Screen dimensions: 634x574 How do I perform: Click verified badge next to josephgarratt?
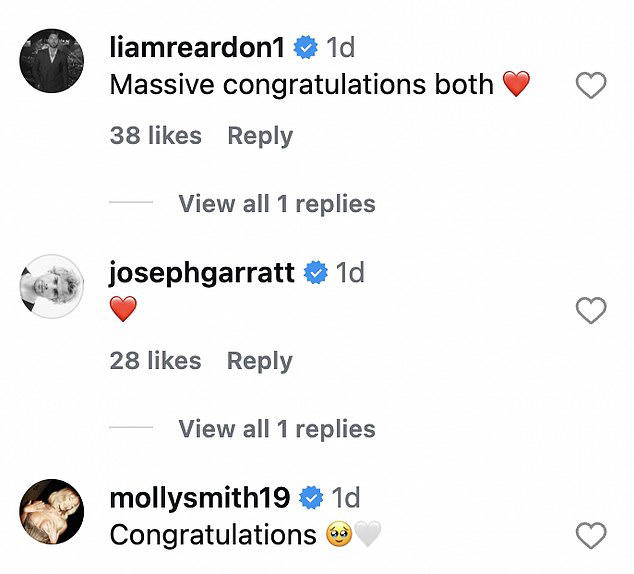316,272
